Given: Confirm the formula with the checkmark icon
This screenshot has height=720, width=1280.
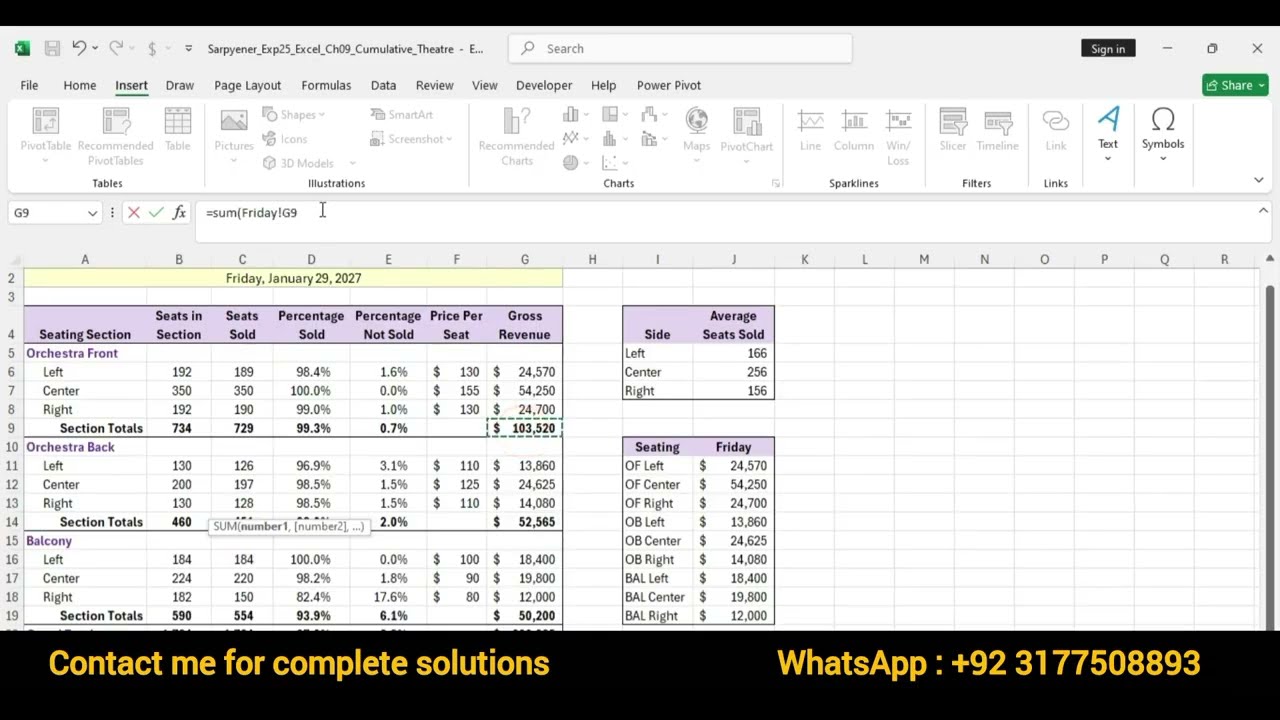Looking at the screenshot, I should (156, 212).
